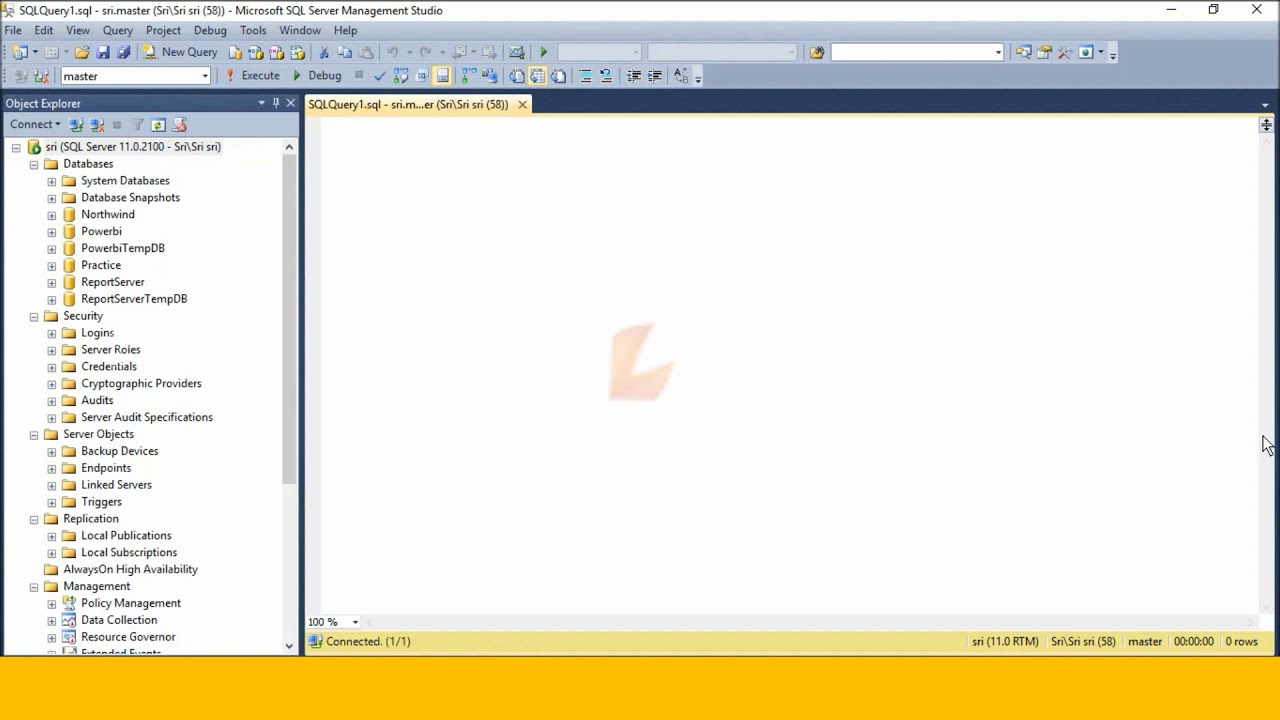Viewport: 1280px width, 720px height.
Task: Click the Decrease Indent icon
Action: 634,76
